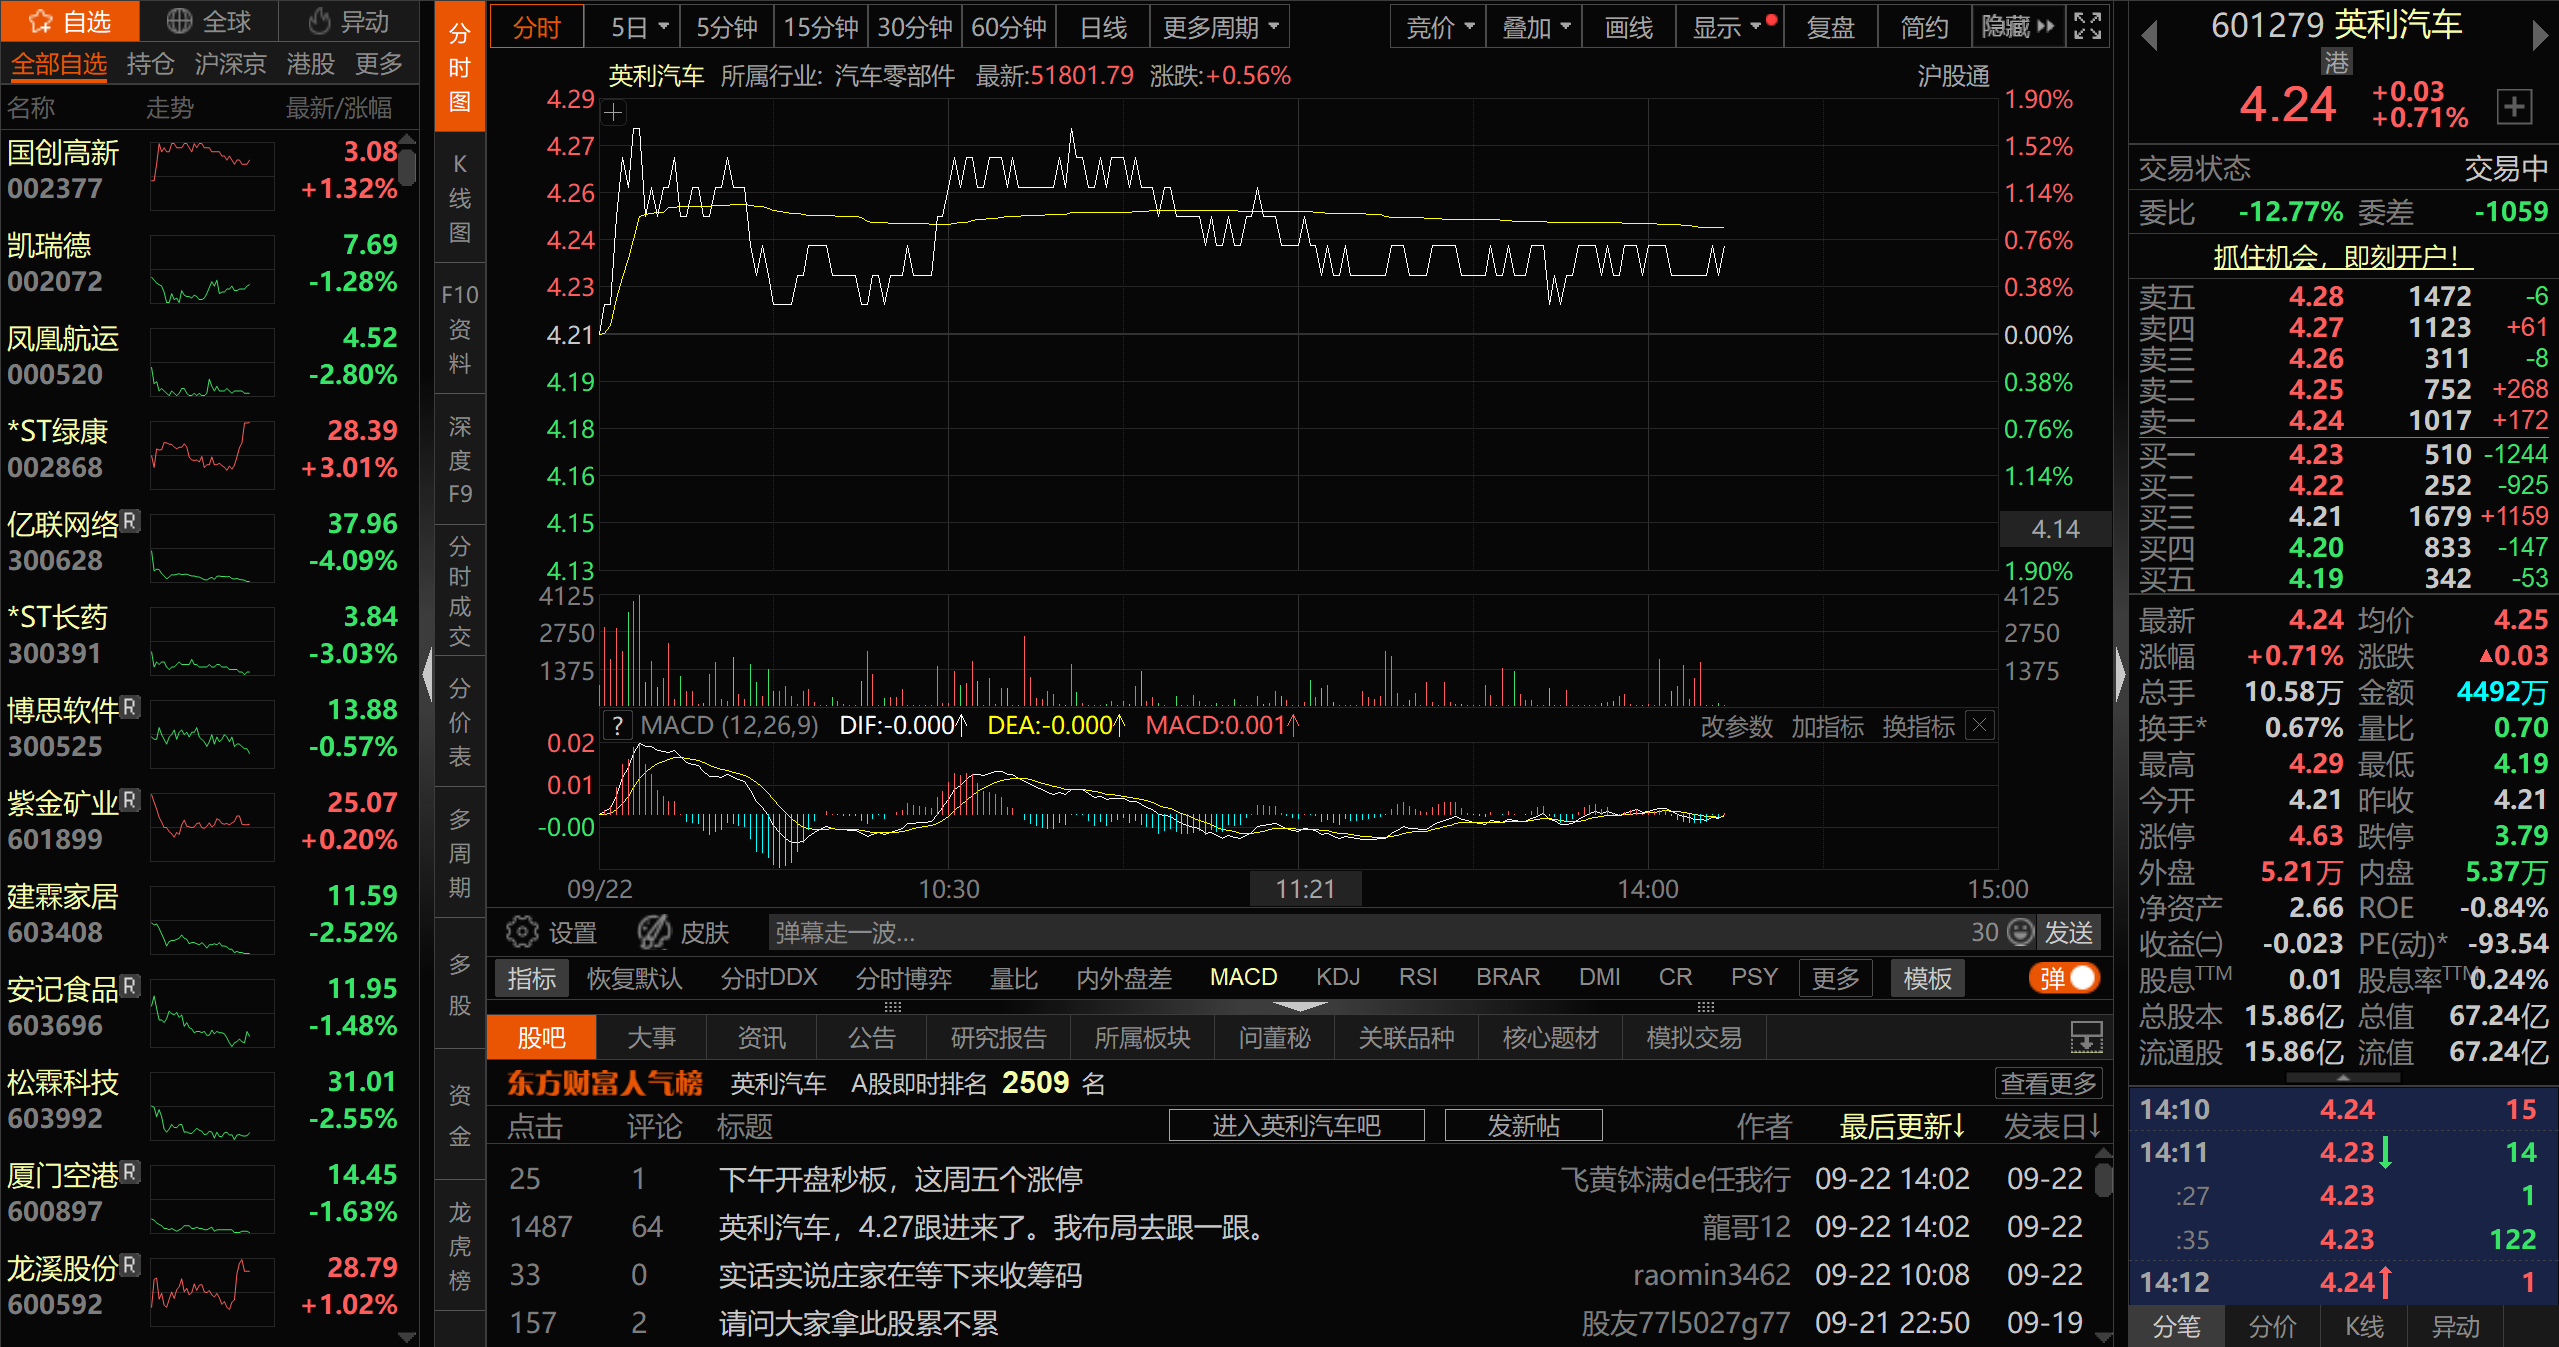Click 发送 send button
The height and width of the screenshot is (1347, 2559).
pyautogui.click(x=2068, y=932)
